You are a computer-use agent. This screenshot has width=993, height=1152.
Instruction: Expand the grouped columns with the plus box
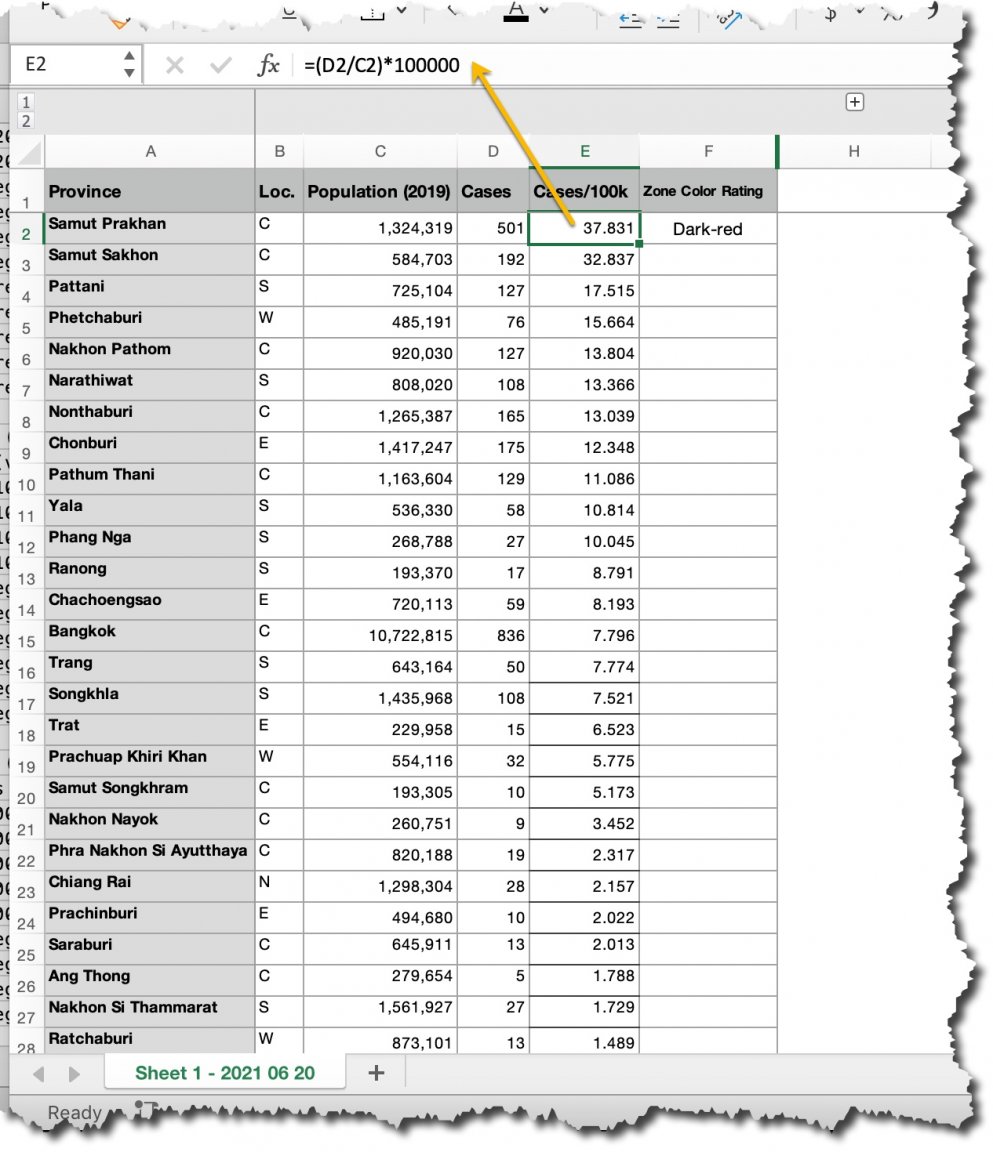coord(854,102)
